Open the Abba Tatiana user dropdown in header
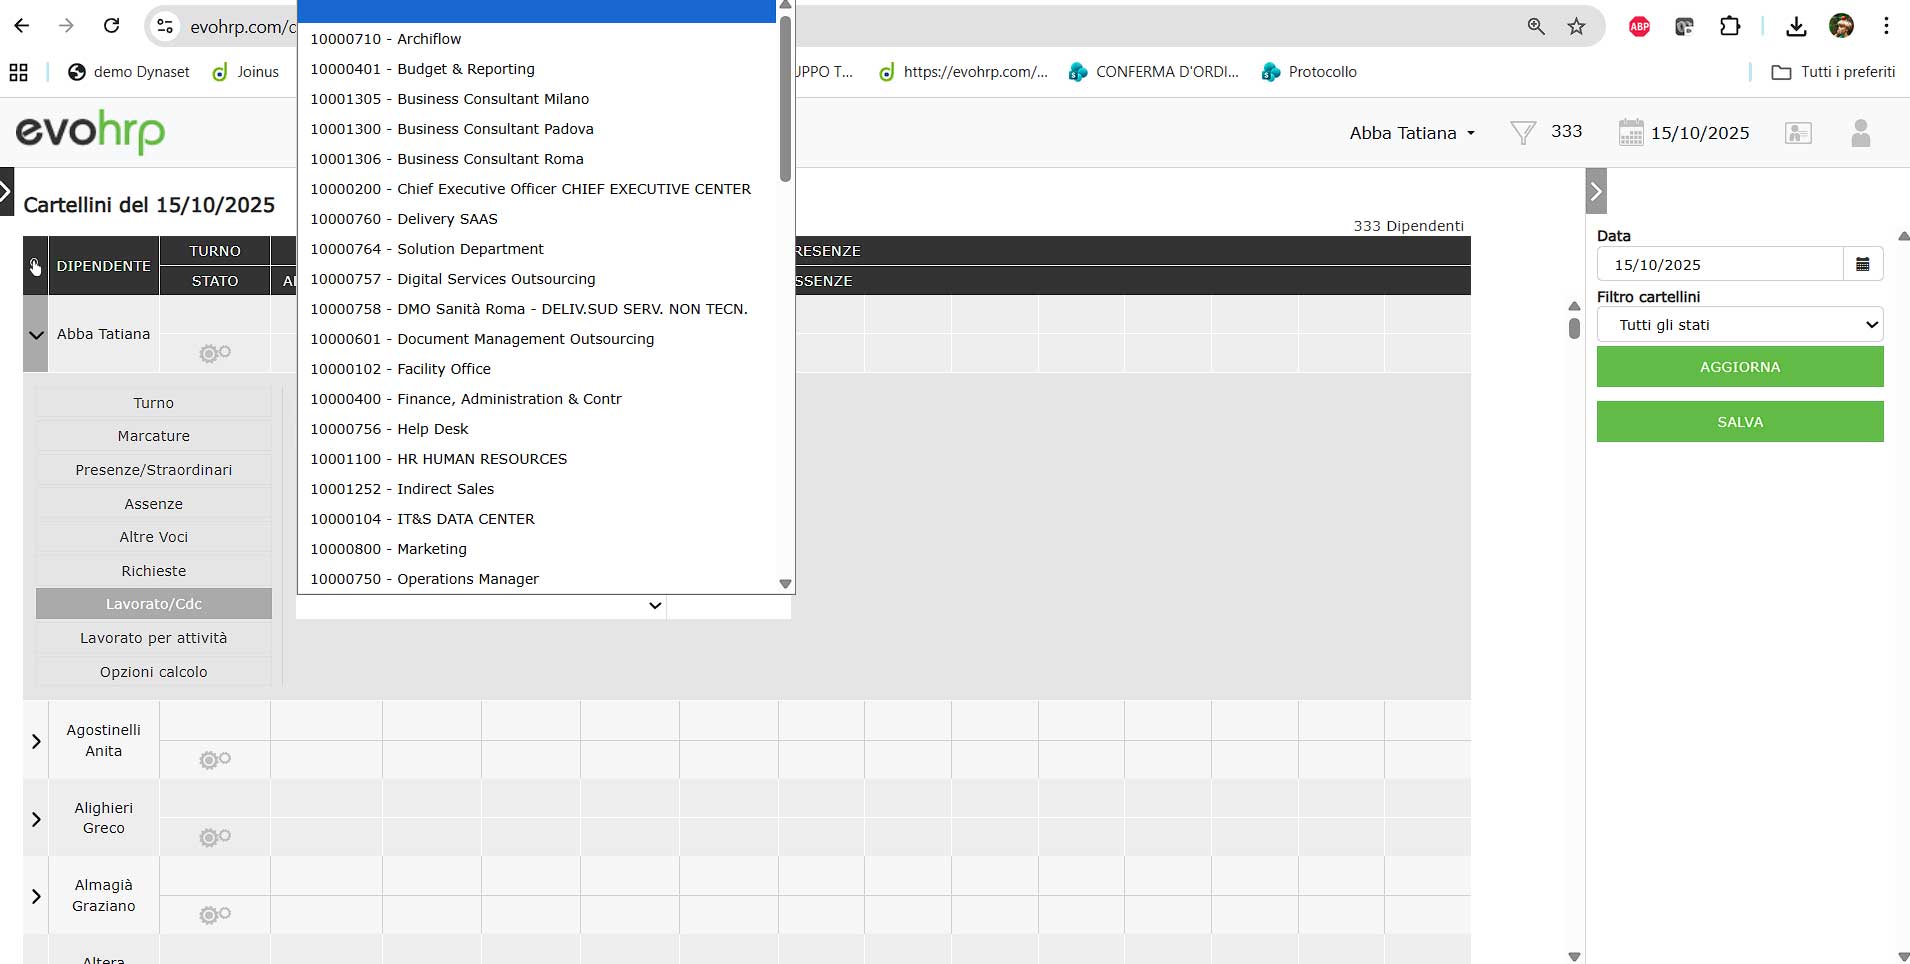Viewport: 1910px width, 964px height. tap(1411, 133)
